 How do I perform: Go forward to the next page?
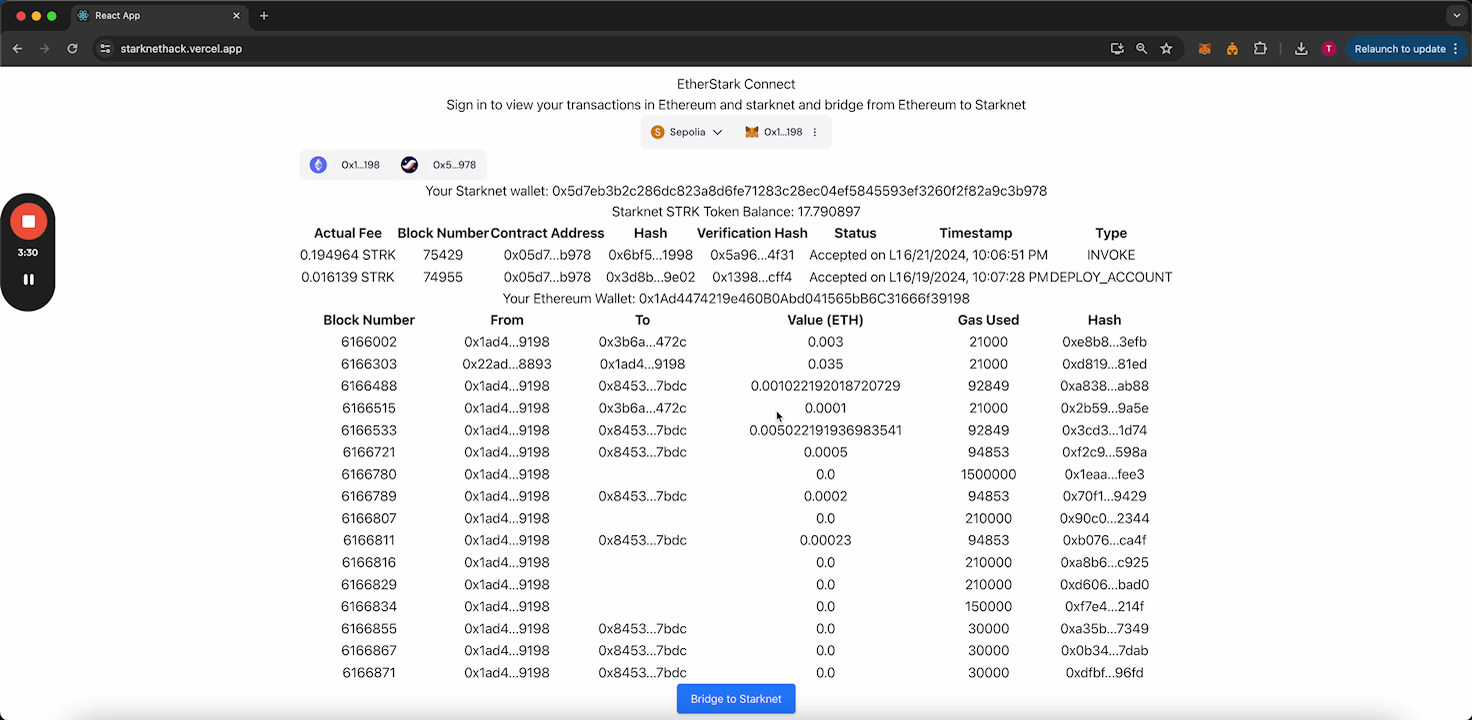tap(44, 48)
